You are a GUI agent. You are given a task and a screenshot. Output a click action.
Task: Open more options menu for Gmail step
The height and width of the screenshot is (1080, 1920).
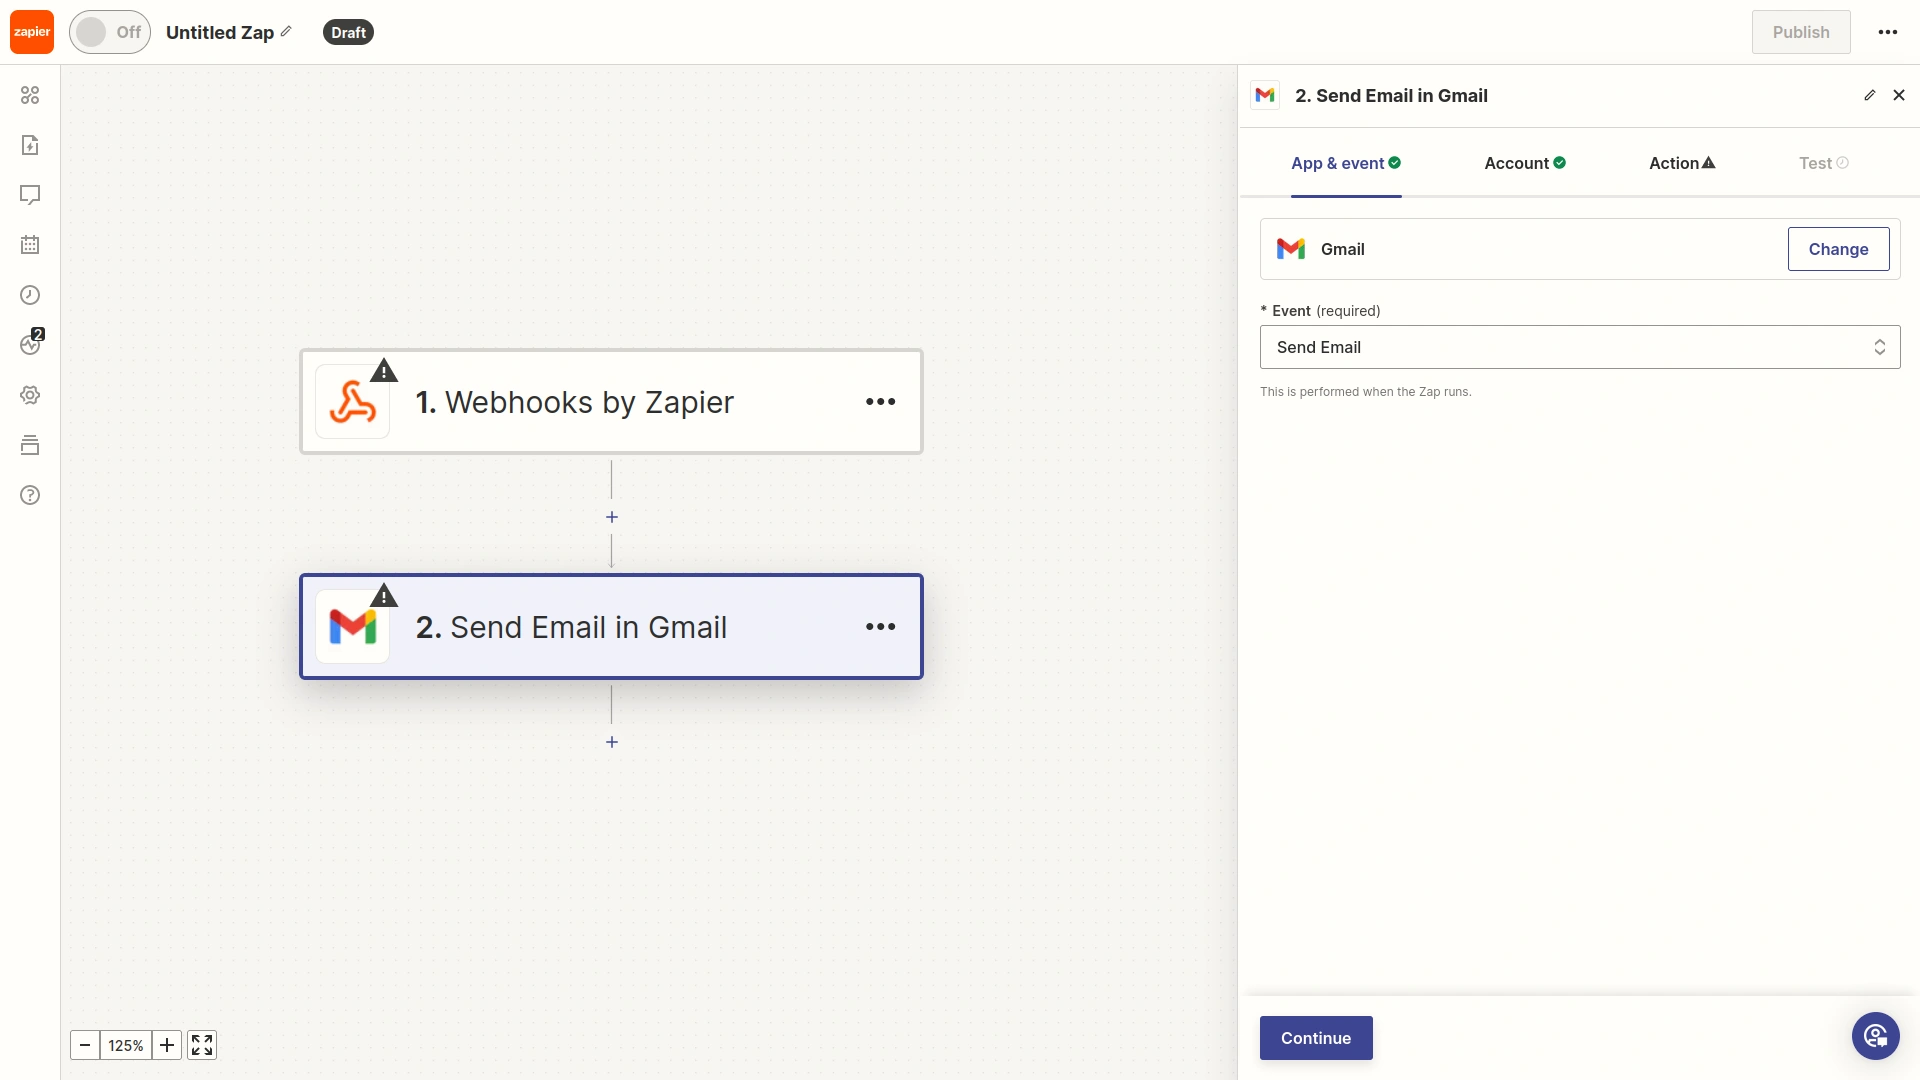tap(881, 626)
